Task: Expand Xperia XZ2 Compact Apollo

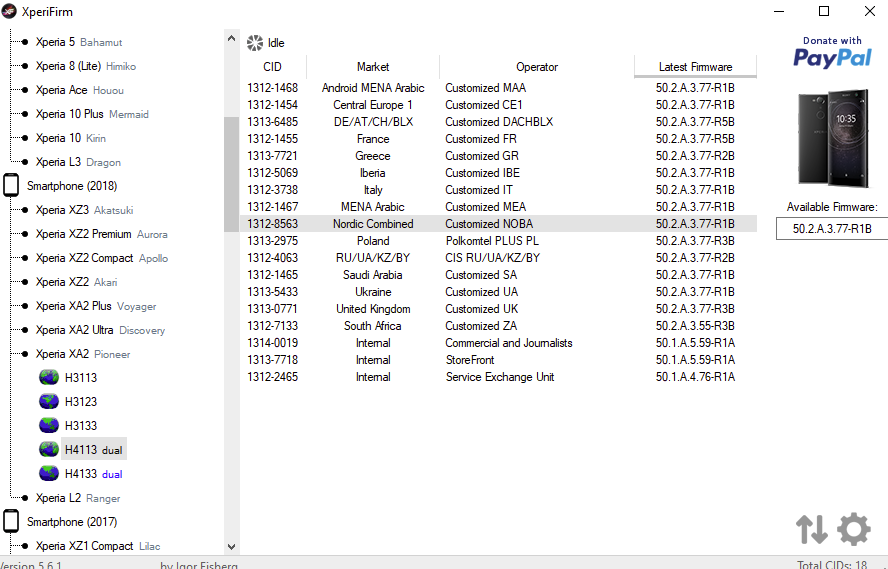Action: pos(101,258)
